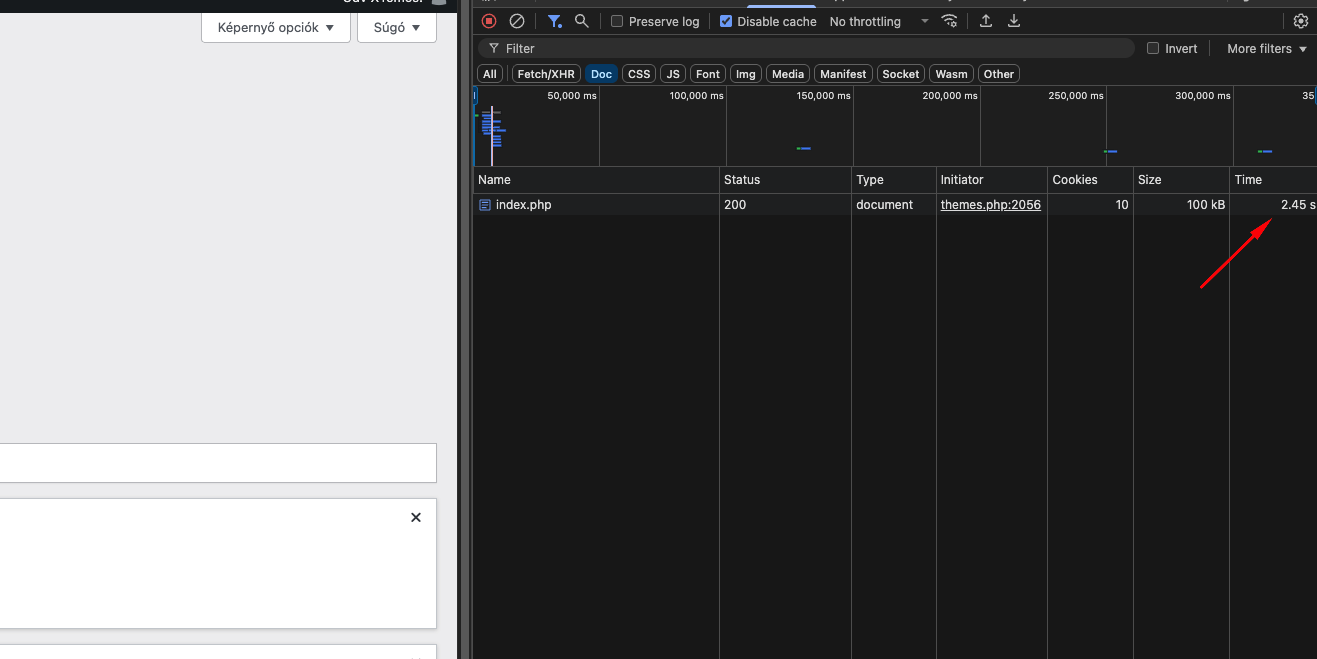Select the Socket filter
The height and width of the screenshot is (659, 1317).
coord(900,74)
